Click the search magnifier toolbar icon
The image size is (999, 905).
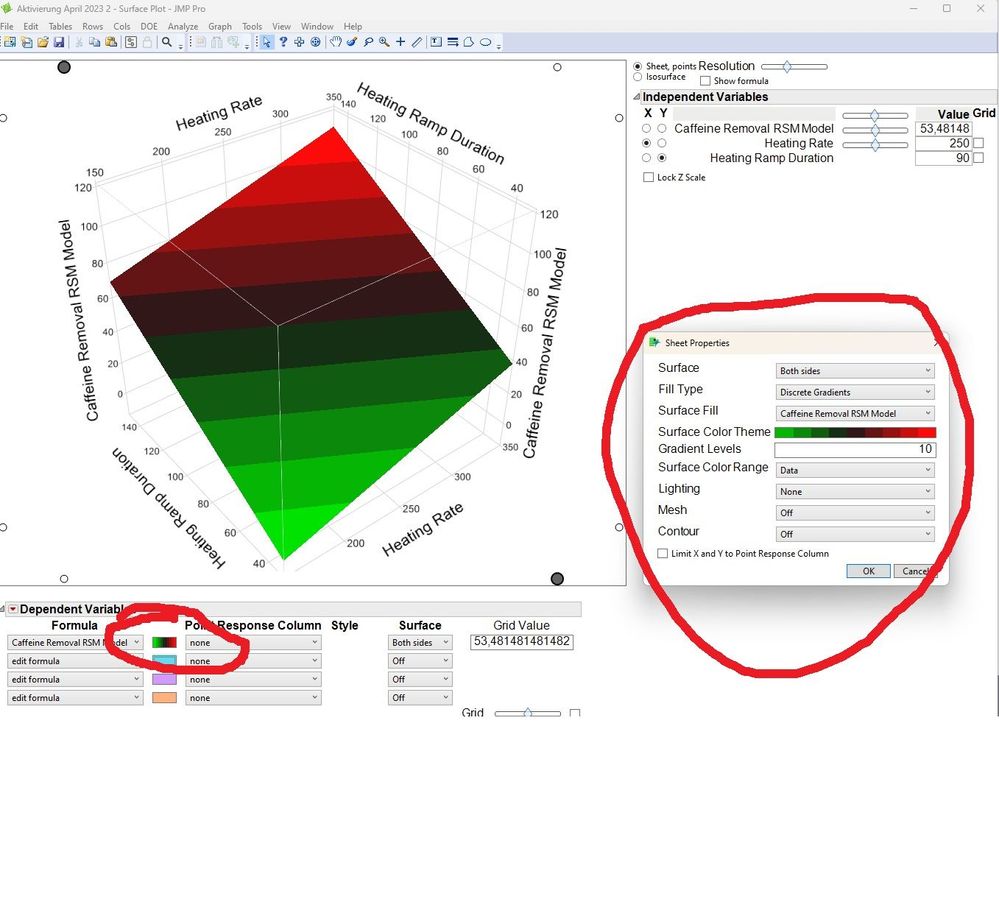167,42
